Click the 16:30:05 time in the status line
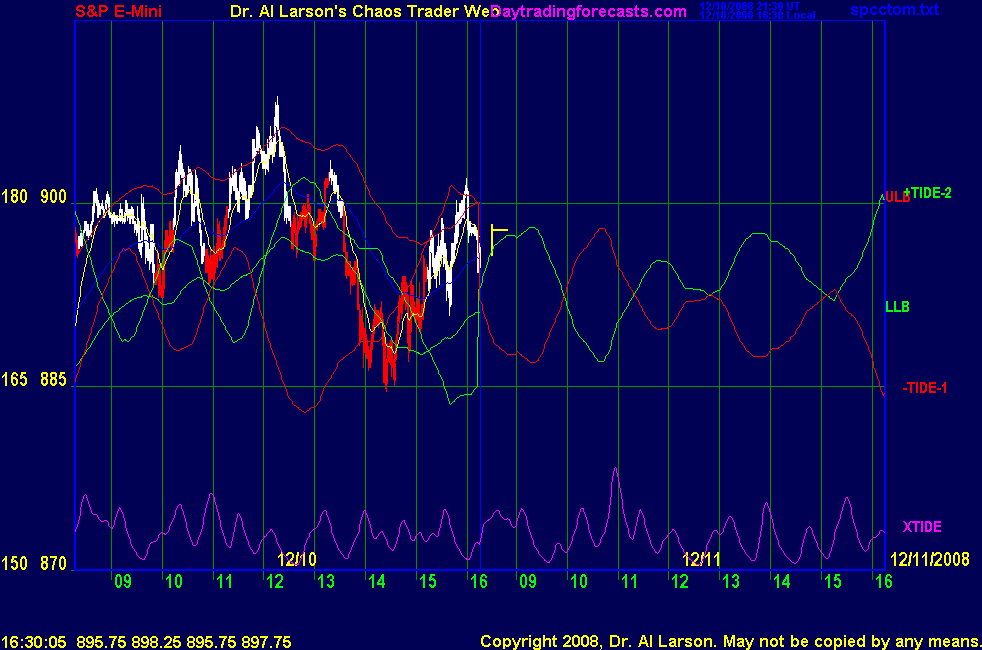 point(34,642)
